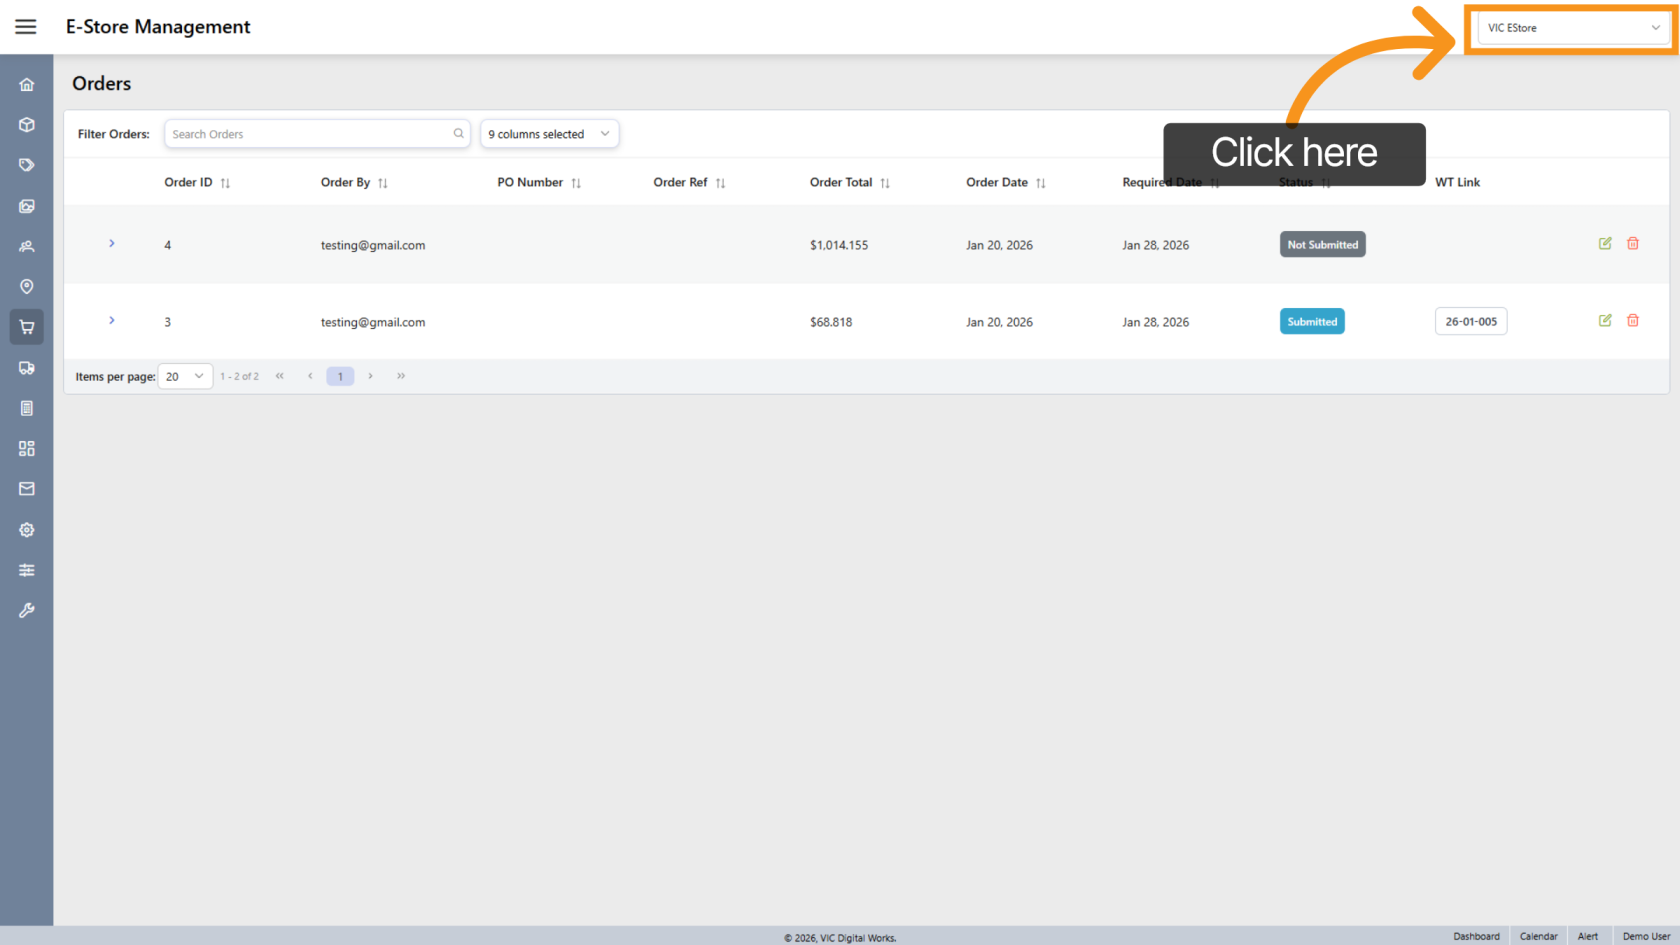Edit order 4 using pencil icon

click(x=1605, y=244)
